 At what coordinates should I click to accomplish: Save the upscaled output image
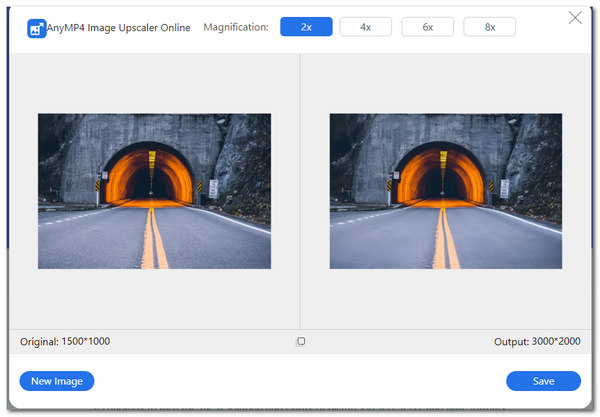coord(543,381)
